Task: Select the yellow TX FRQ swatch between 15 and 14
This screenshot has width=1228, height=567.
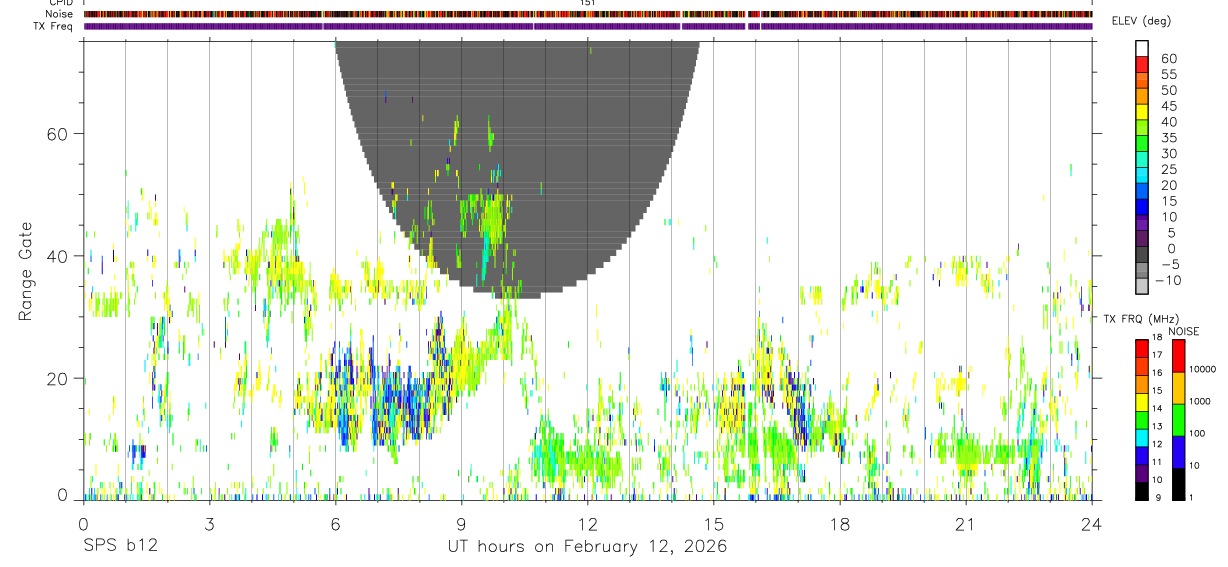Action: (x=1141, y=400)
